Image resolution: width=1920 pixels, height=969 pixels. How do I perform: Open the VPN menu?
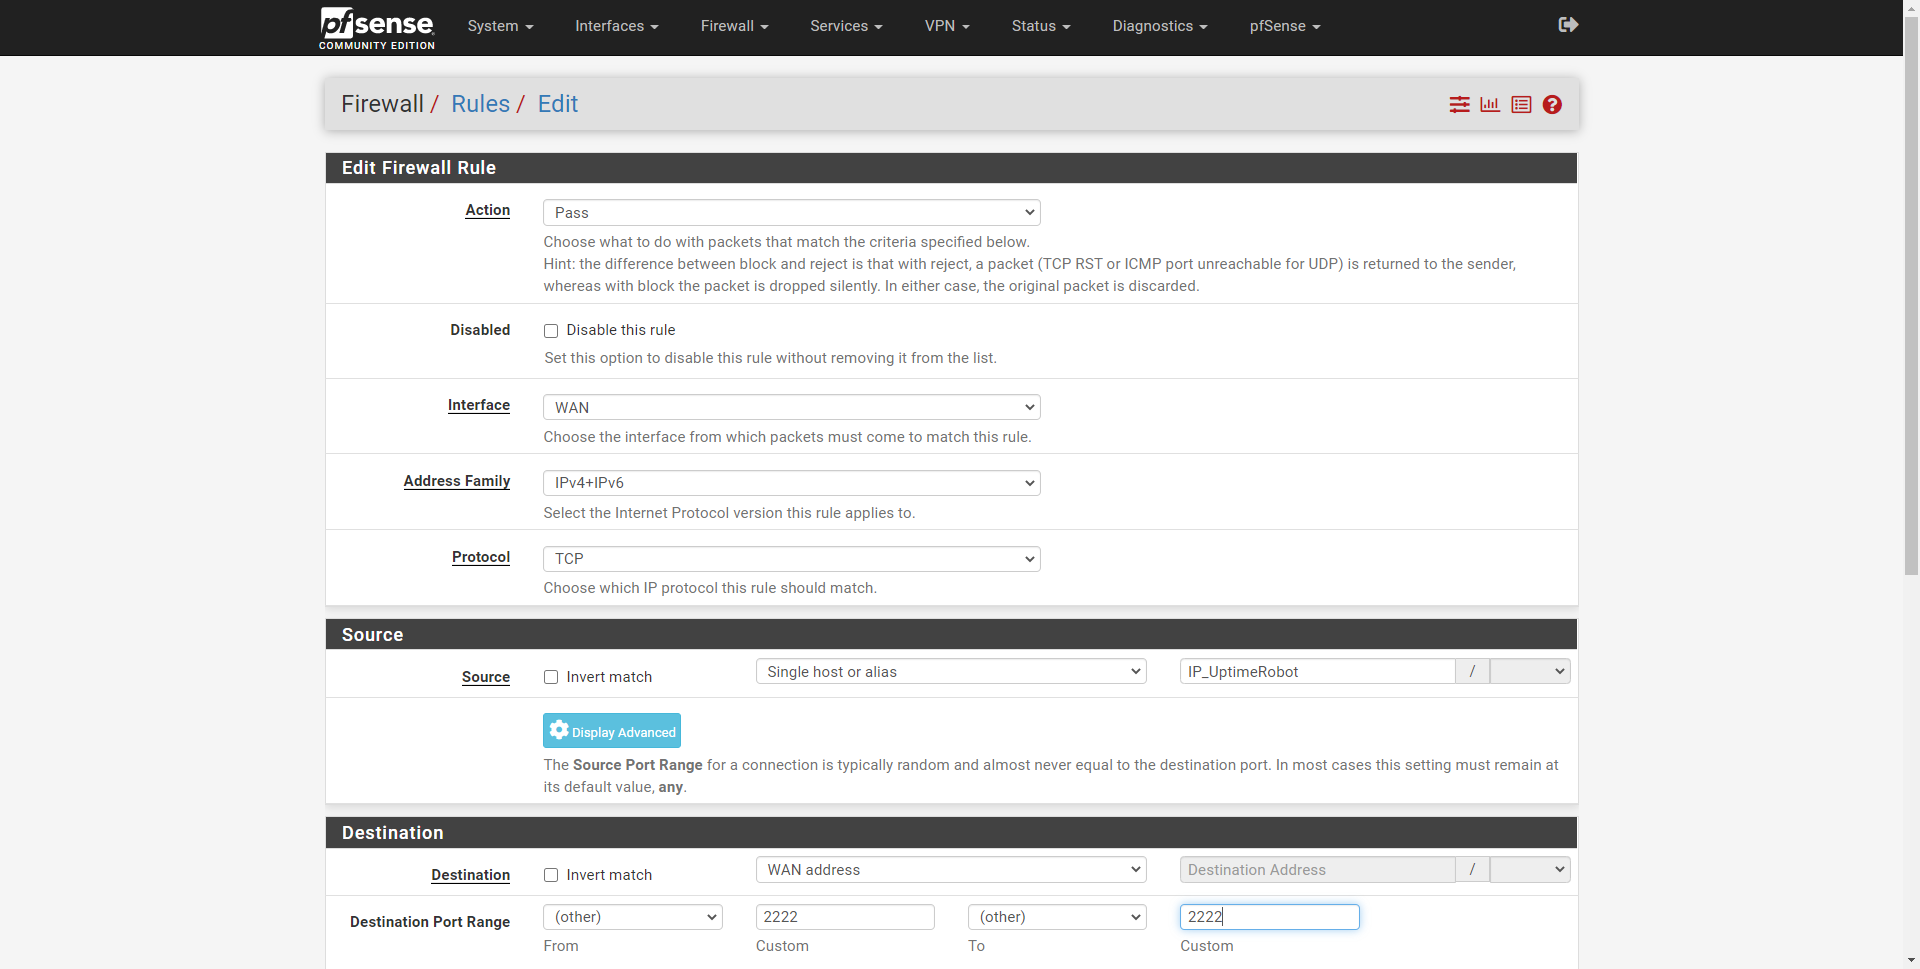(947, 26)
